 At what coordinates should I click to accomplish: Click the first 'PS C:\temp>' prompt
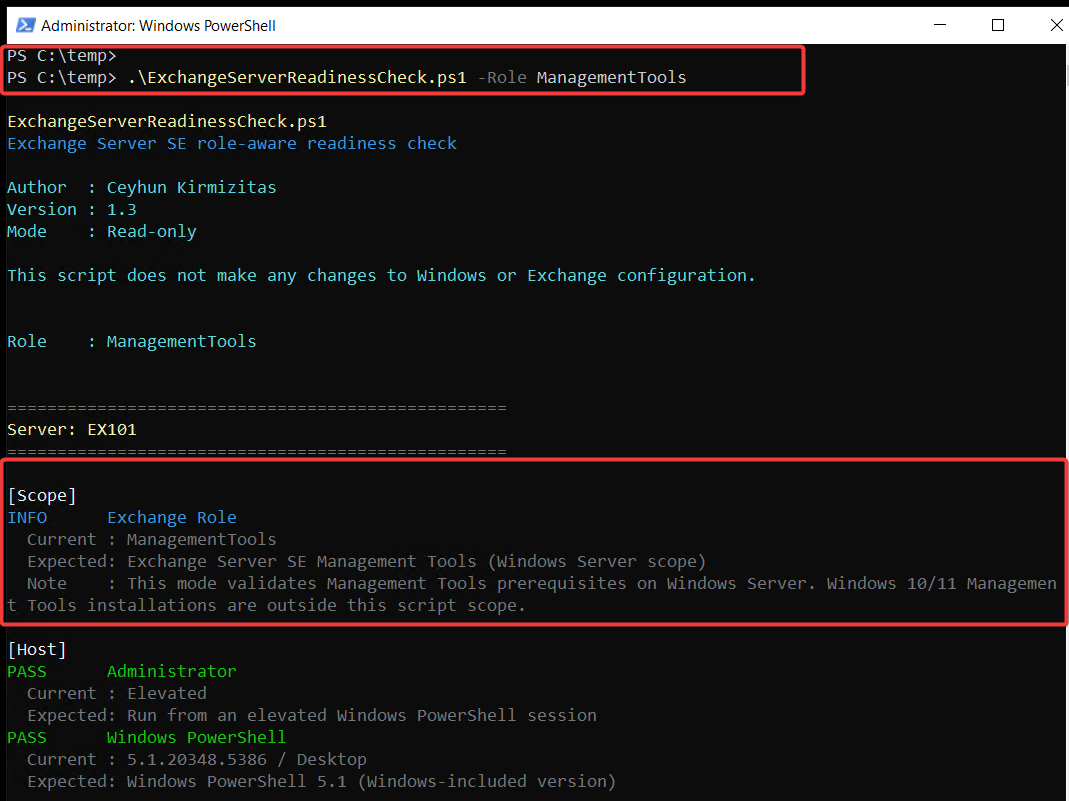click(62, 56)
